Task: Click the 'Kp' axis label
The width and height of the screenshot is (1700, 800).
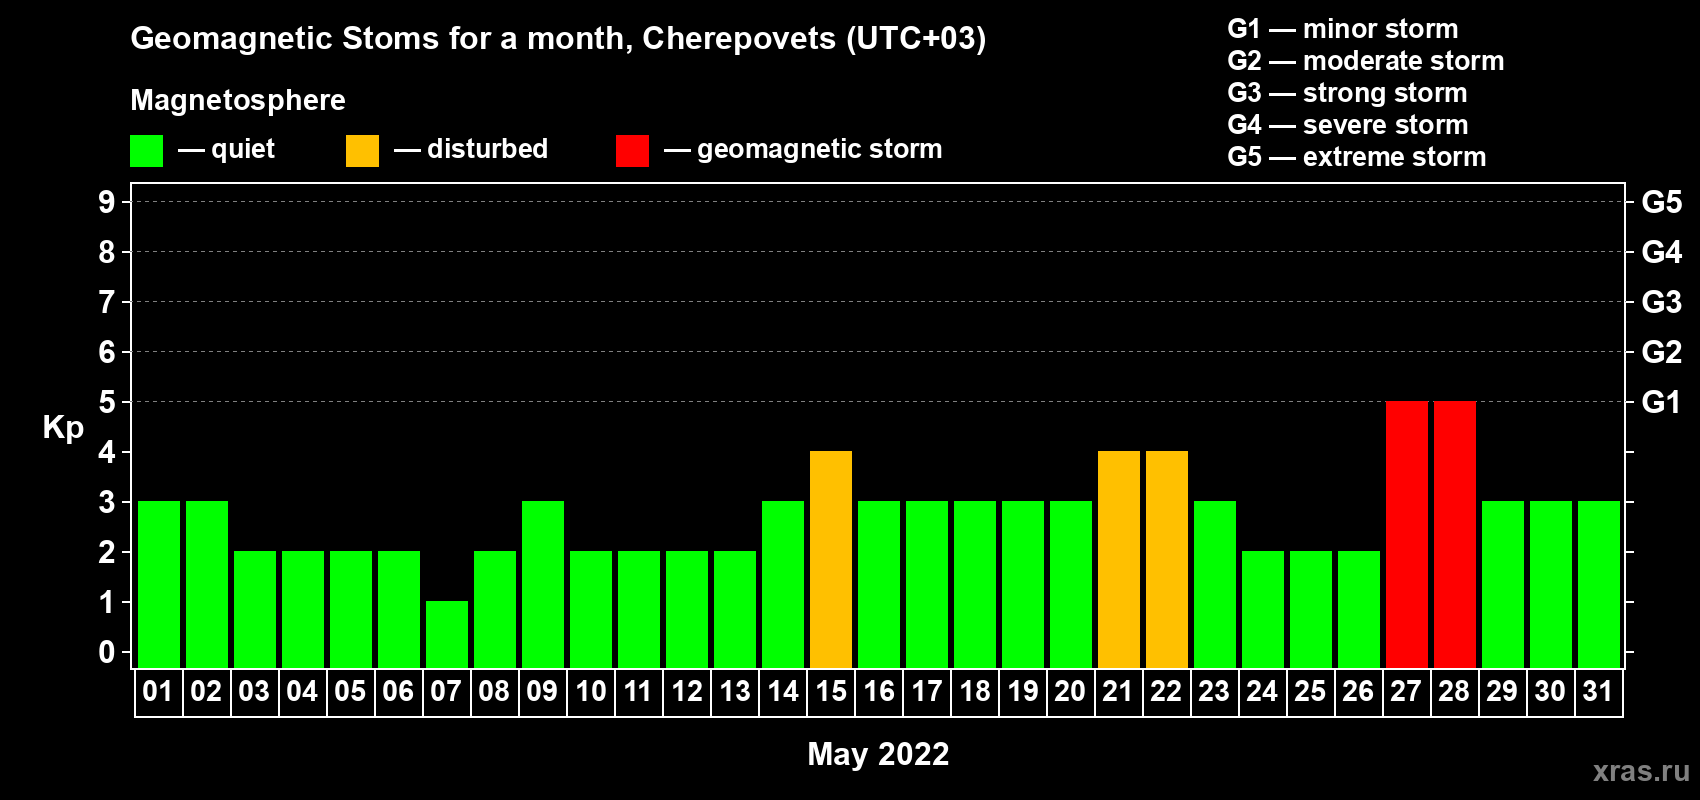Action: [63, 428]
